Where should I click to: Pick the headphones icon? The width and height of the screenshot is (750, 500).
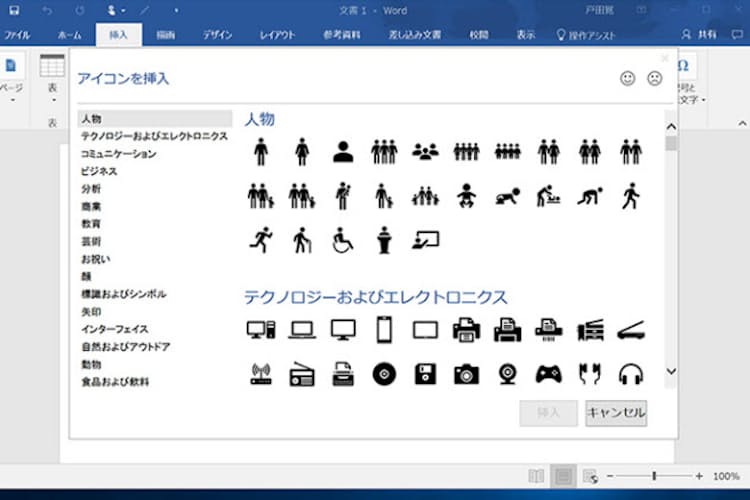coord(630,374)
